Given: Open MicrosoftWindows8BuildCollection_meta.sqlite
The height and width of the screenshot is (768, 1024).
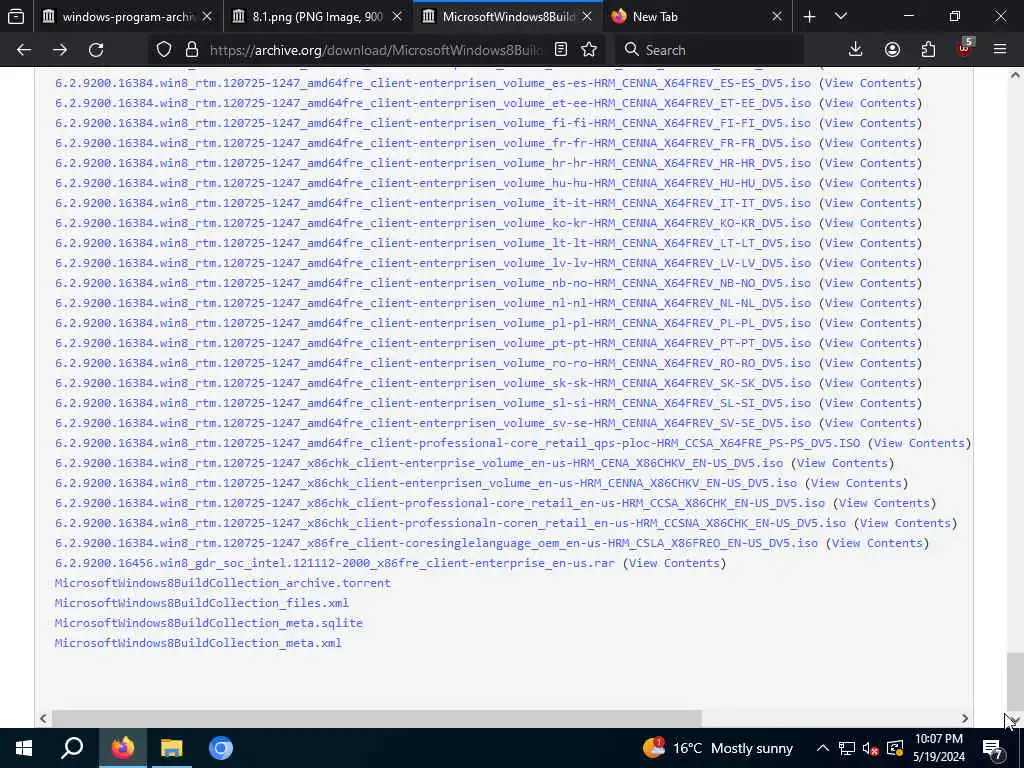Looking at the screenshot, I should click(x=209, y=623).
